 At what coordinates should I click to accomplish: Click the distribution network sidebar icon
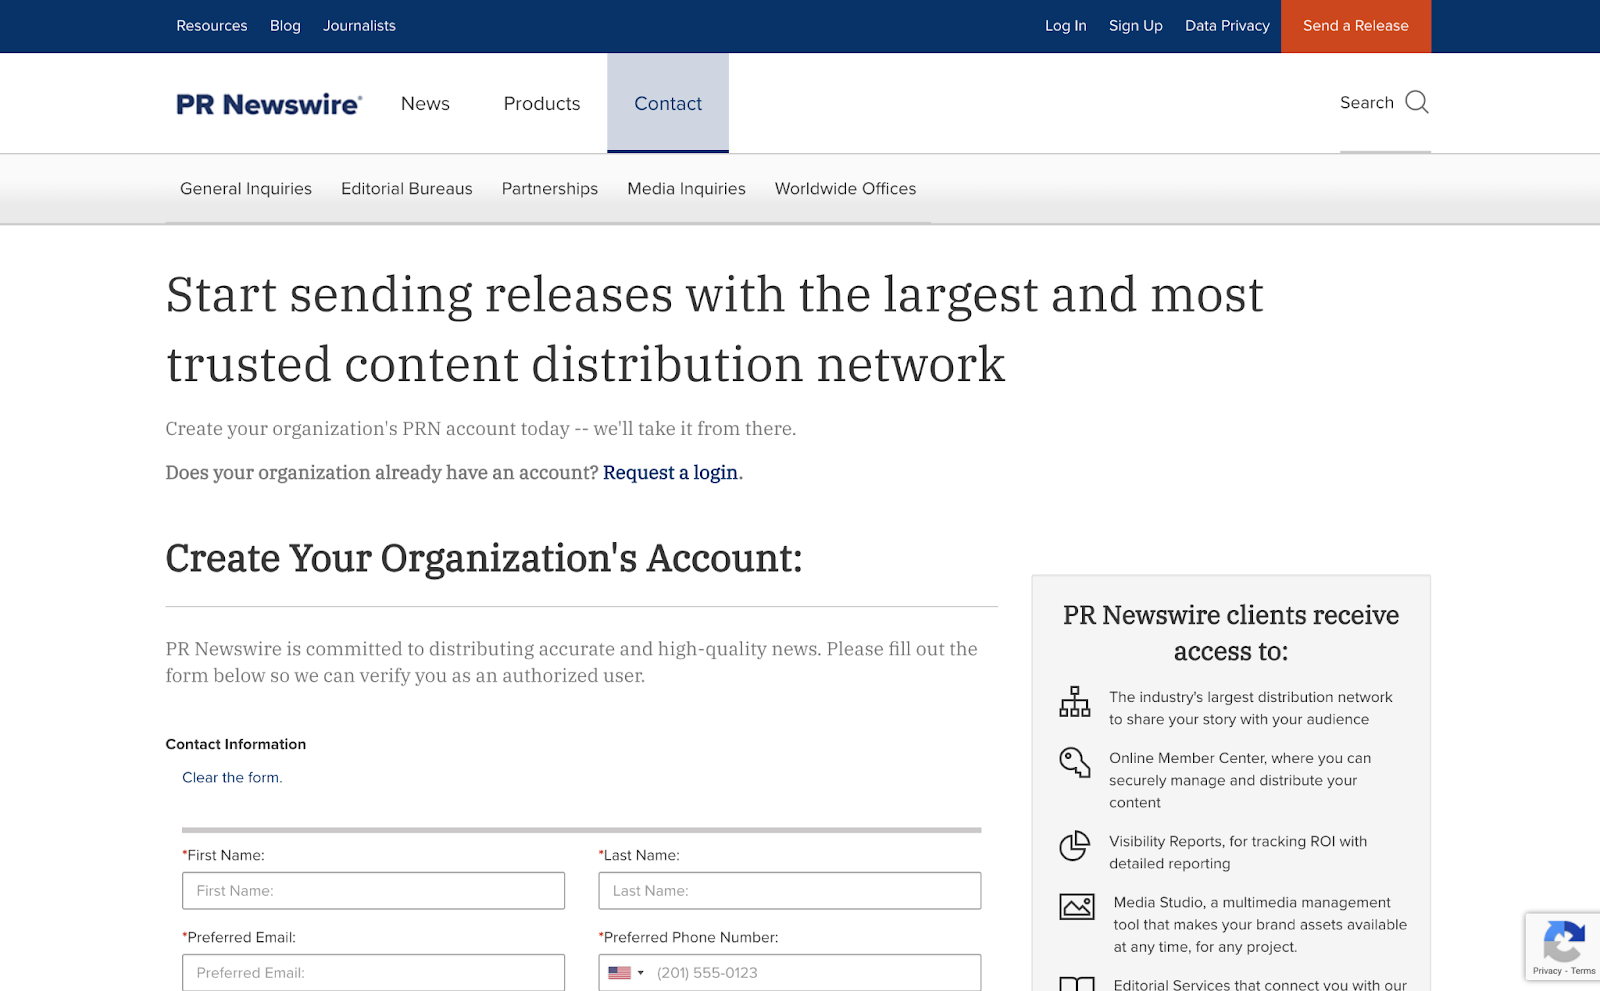click(1075, 703)
